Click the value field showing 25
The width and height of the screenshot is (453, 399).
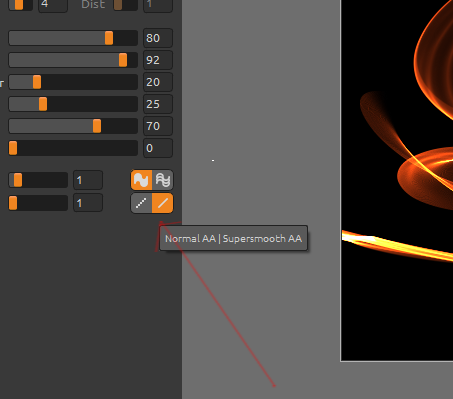pos(158,104)
